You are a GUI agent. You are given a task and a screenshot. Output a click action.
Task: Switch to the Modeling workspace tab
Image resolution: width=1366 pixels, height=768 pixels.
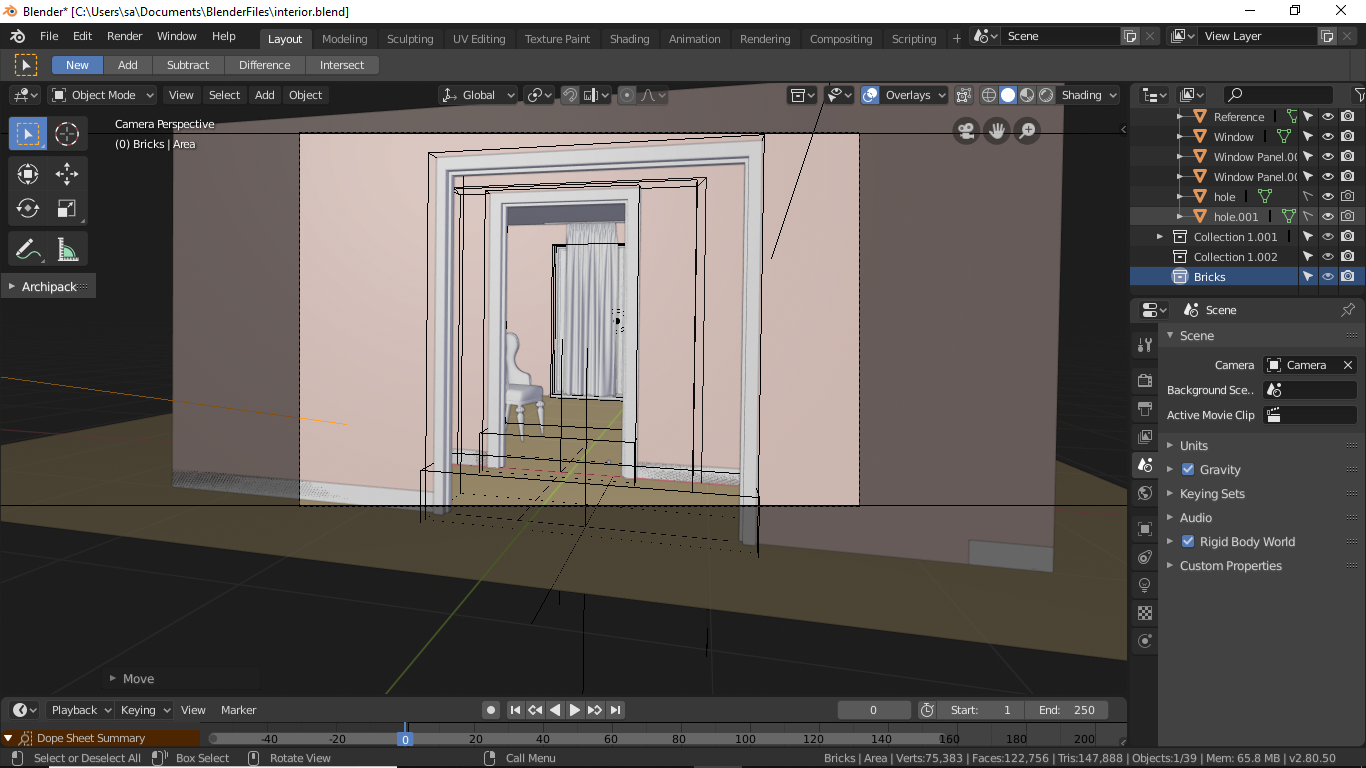click(x=345, y=39)
